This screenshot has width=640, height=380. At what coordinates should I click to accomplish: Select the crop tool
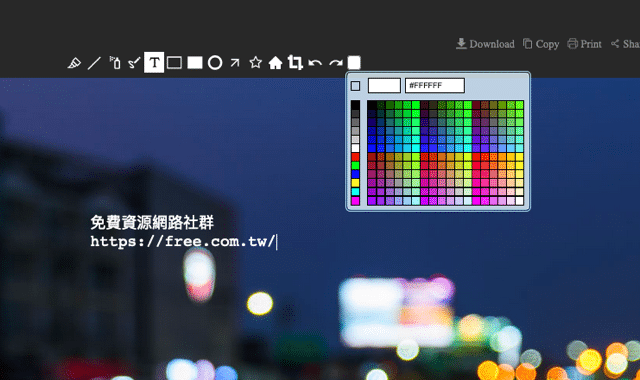[295, 63]
